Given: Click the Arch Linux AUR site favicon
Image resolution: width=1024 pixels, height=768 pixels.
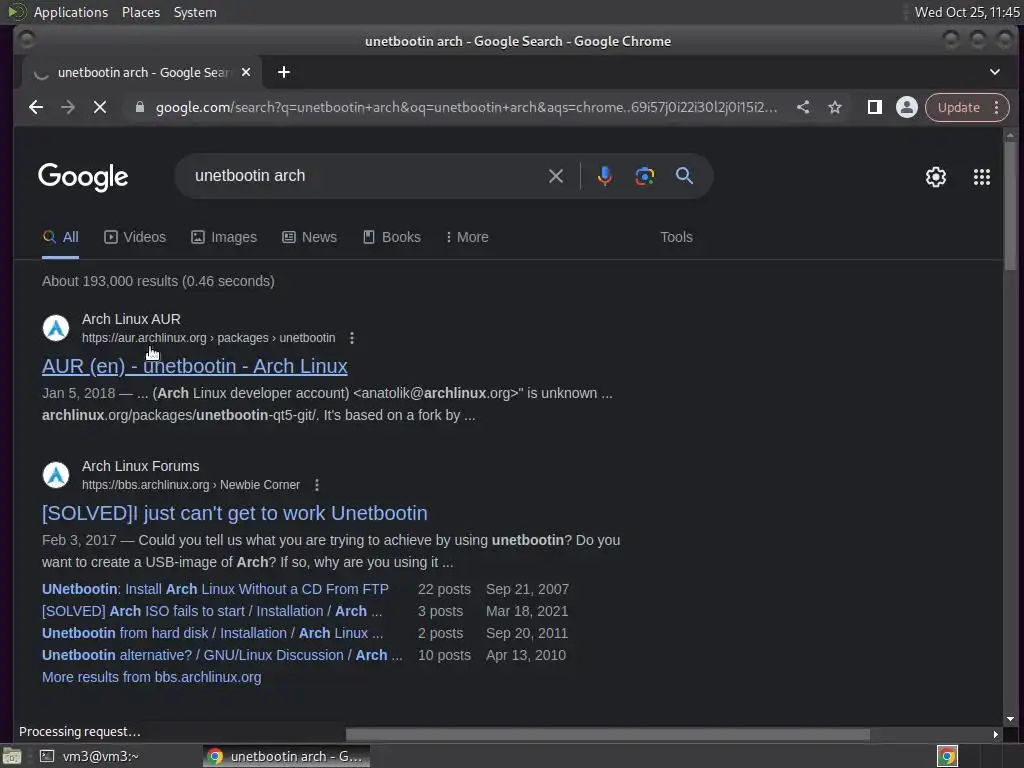Looking at the screenshot, I should [x=56, y=328].
